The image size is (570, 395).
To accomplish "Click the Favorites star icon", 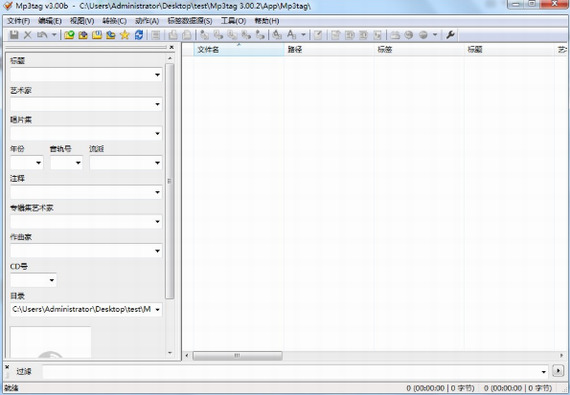I will 125,35.
